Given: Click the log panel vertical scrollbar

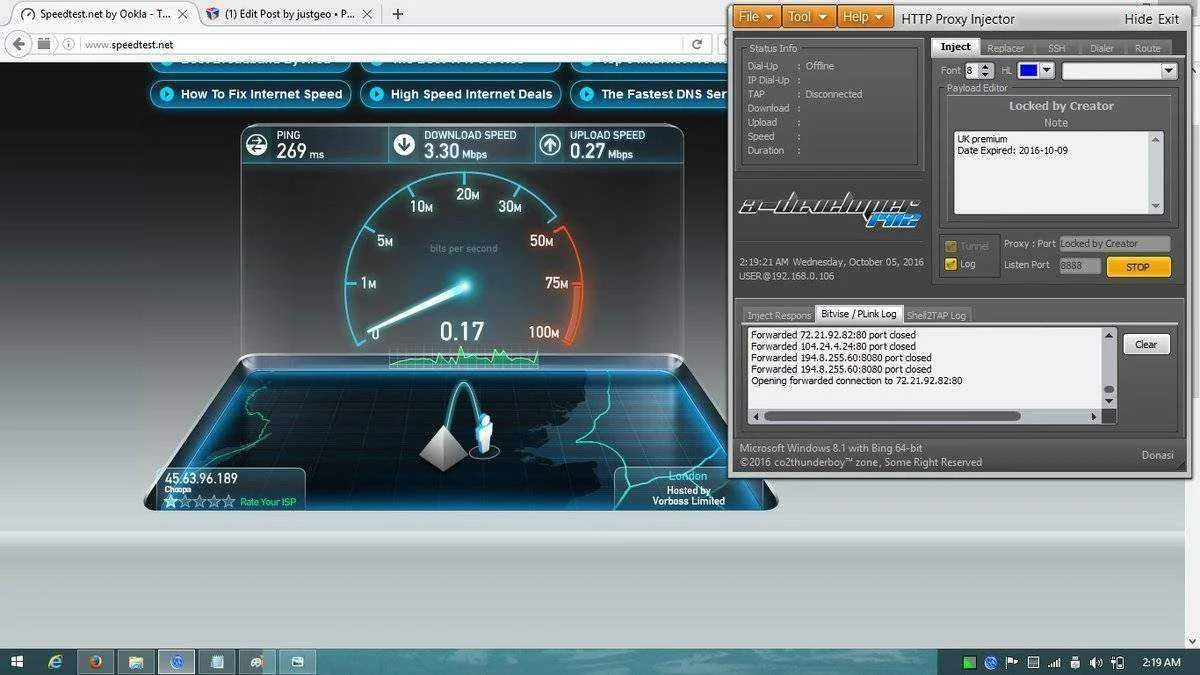Looking at the screenshot, I should (1109, 367).
